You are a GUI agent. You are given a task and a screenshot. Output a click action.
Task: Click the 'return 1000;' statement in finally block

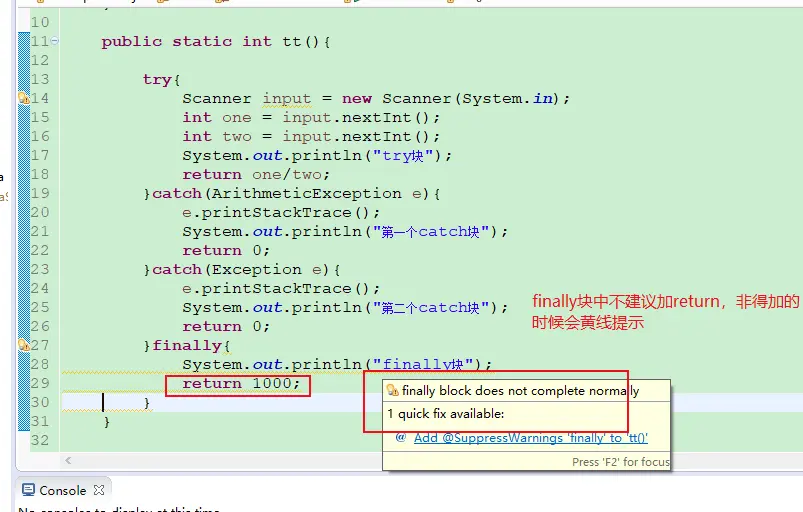[241, 383]
